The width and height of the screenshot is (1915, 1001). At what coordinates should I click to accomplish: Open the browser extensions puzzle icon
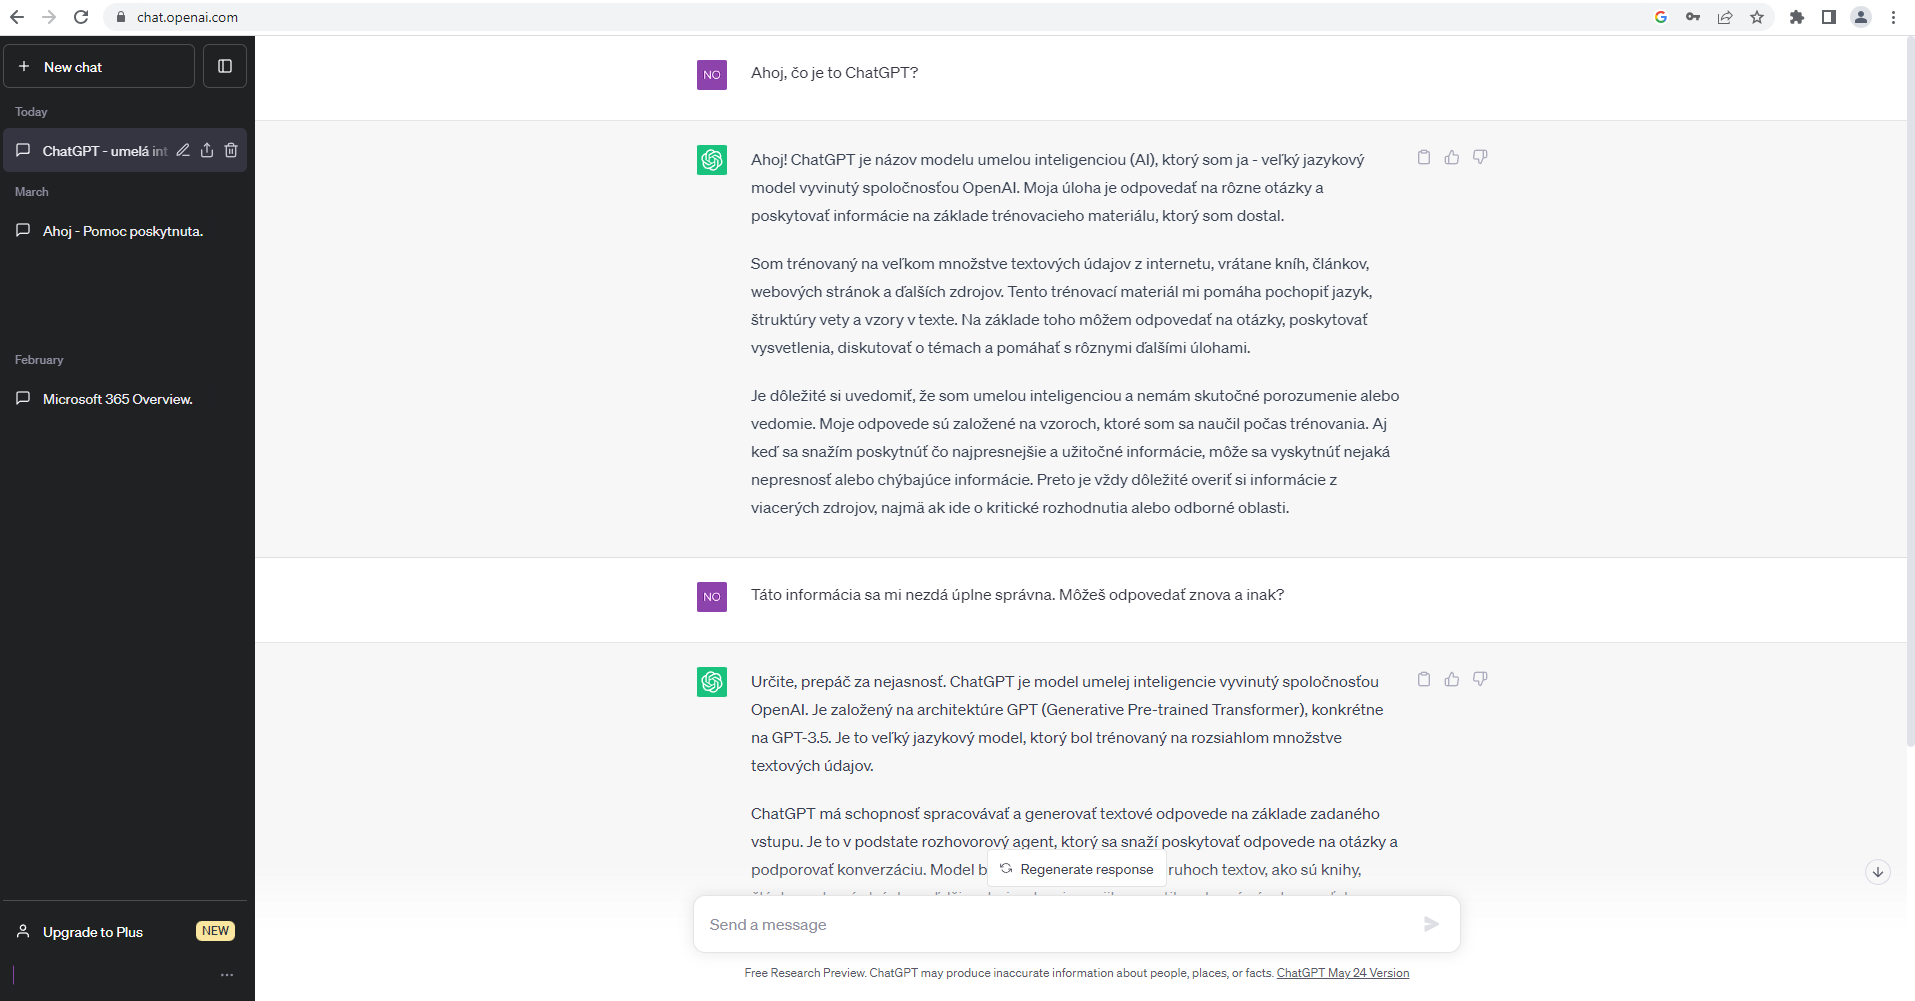click(1797, 17)
